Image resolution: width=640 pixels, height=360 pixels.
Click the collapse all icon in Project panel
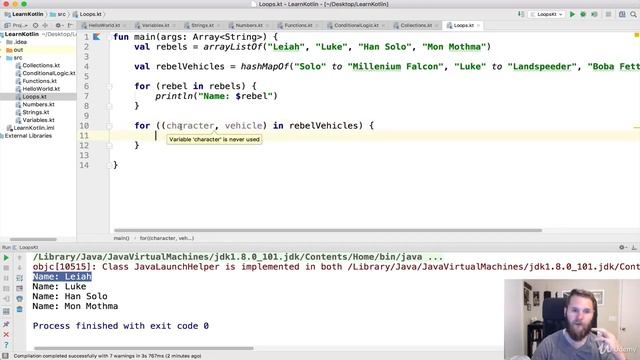(45, 25)
